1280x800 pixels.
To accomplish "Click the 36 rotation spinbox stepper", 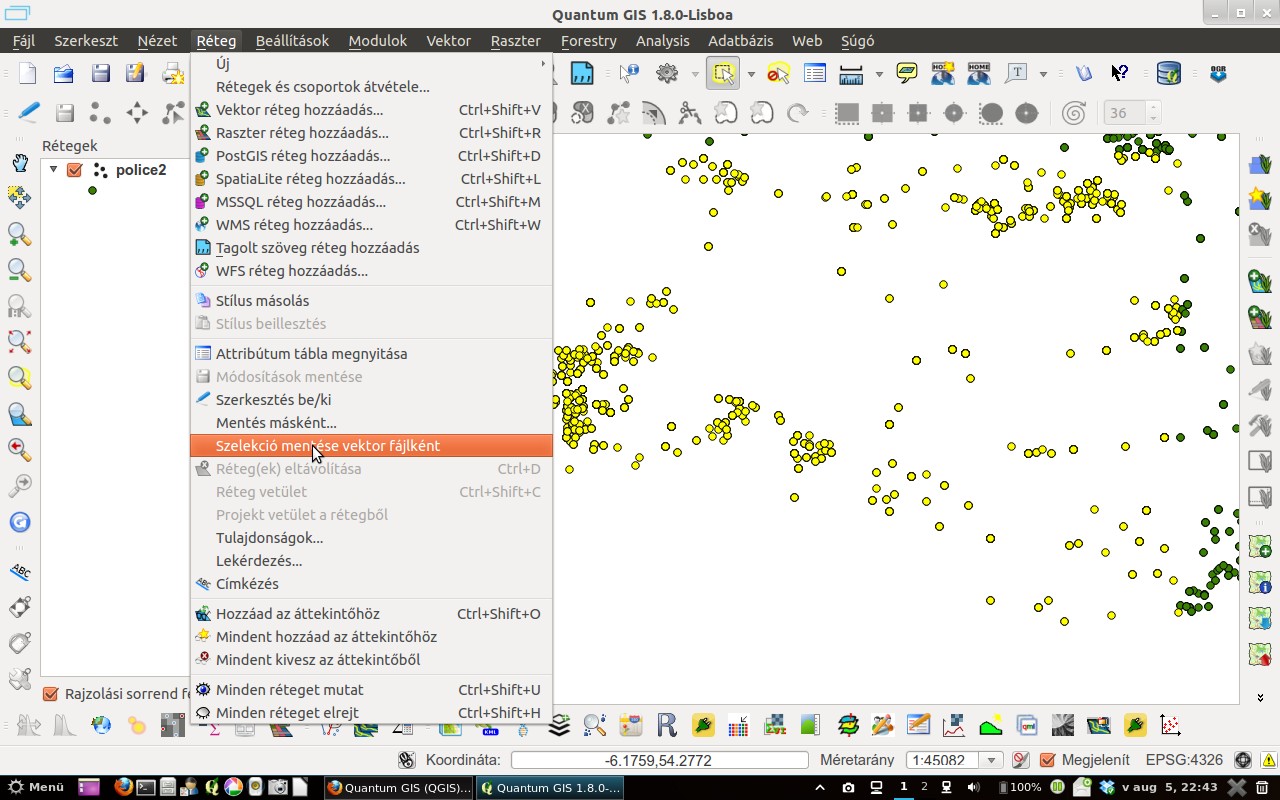I will (x=1154, y=113).
